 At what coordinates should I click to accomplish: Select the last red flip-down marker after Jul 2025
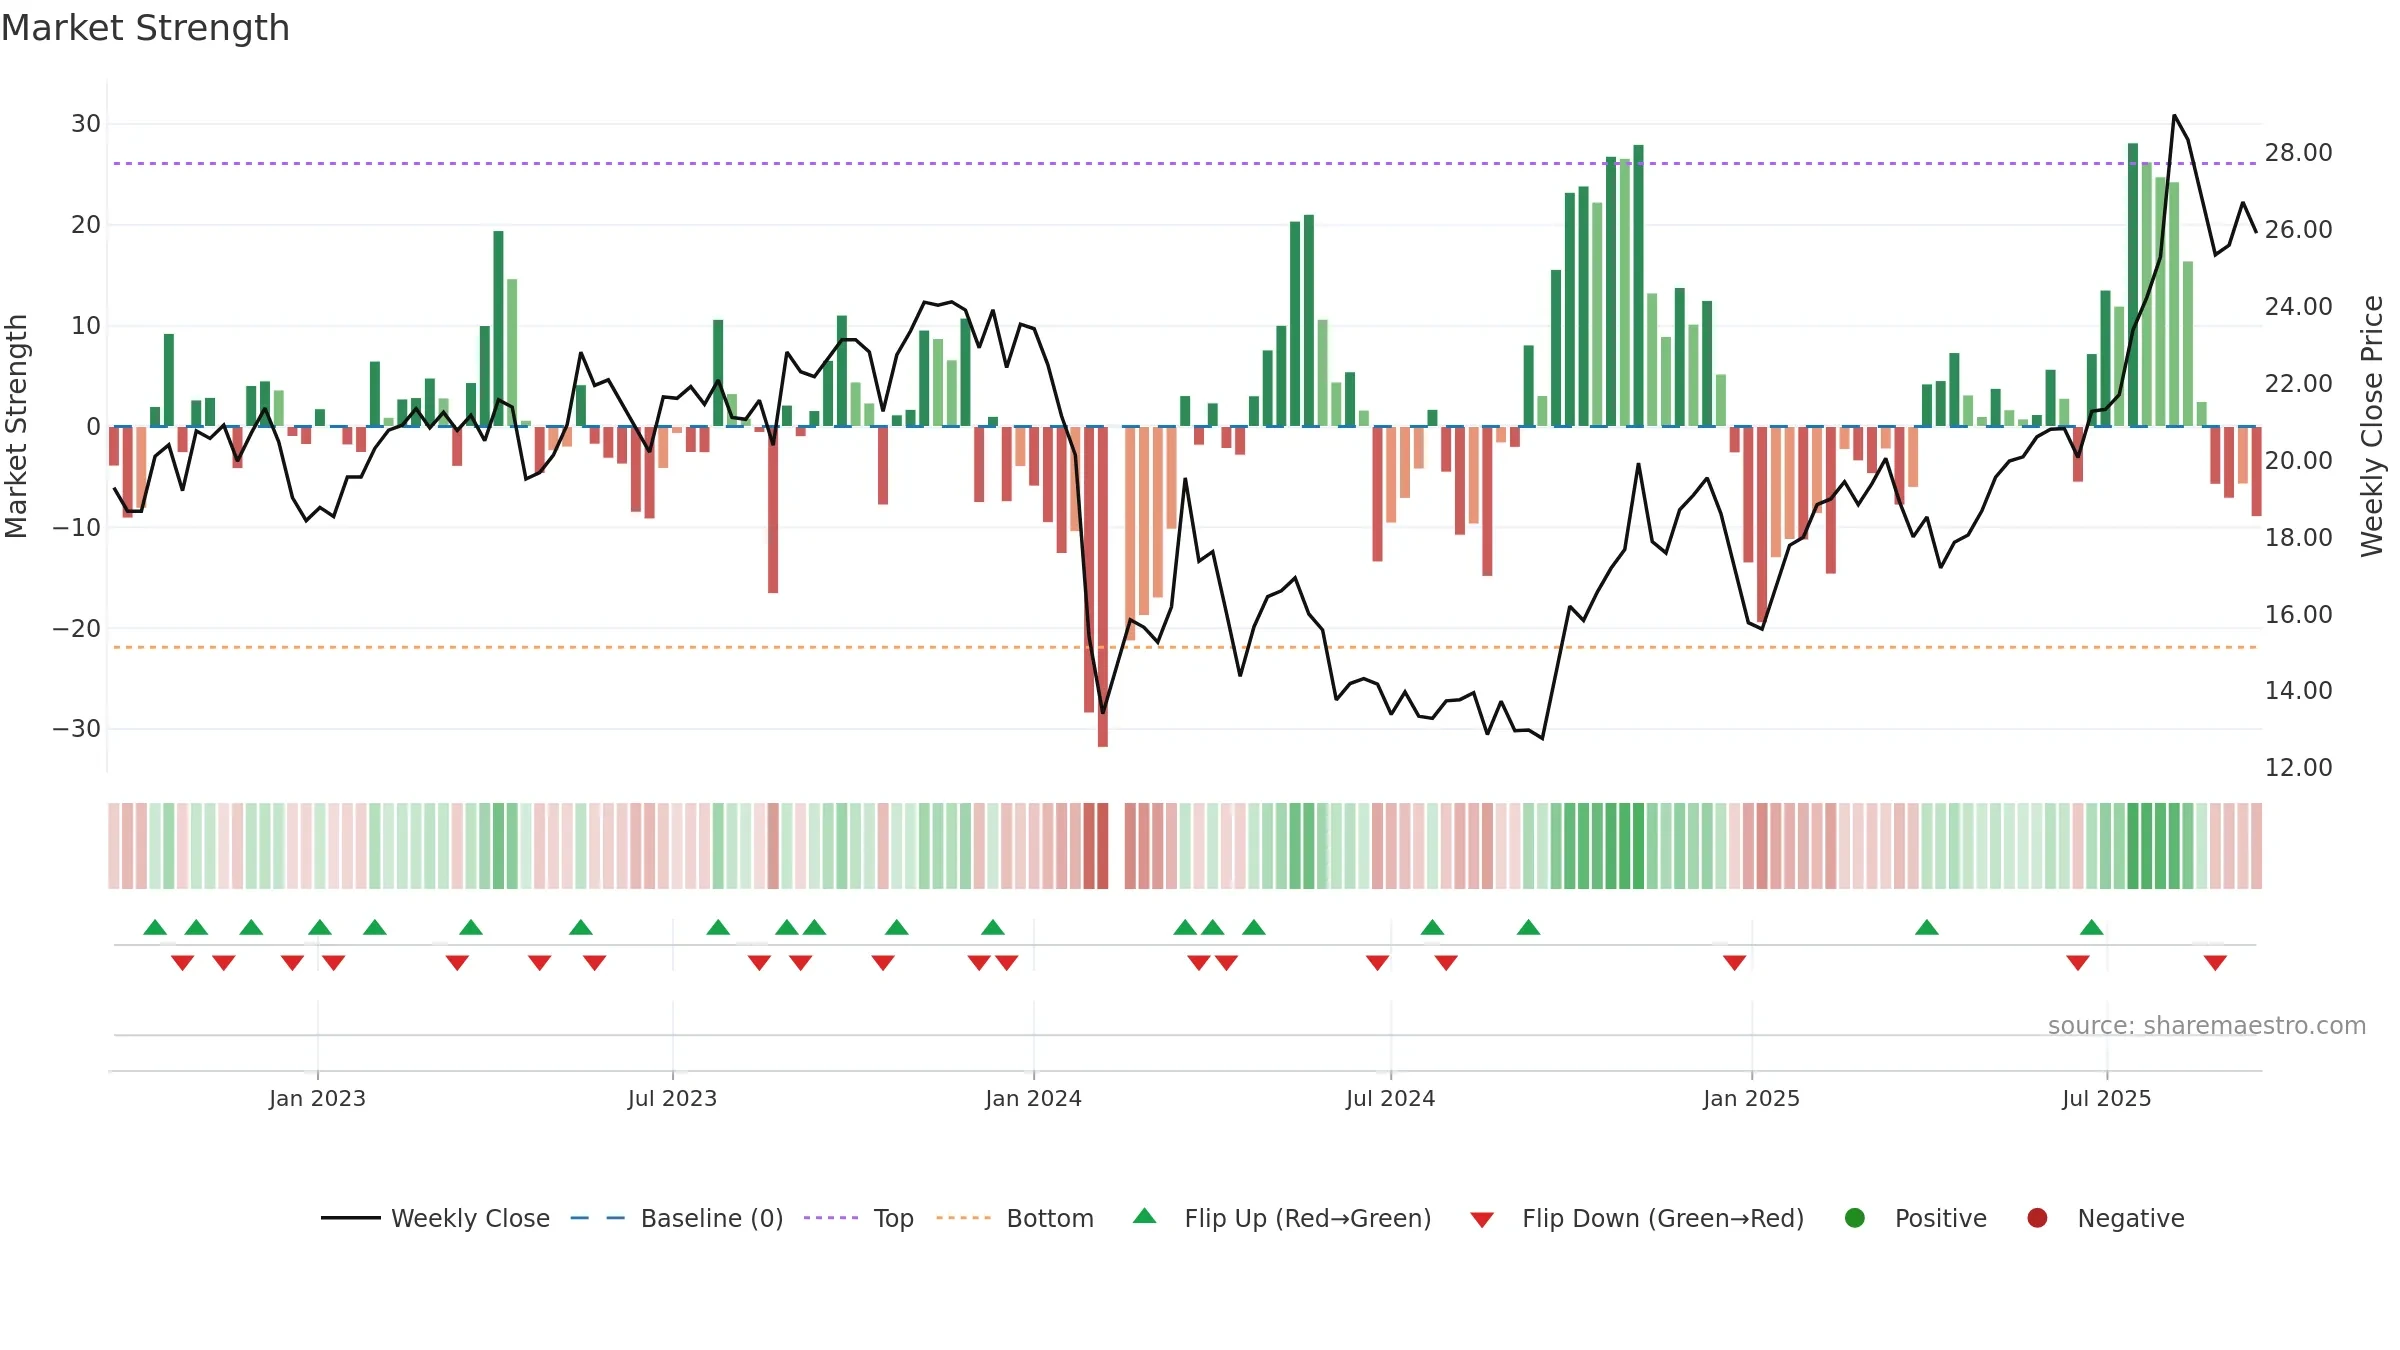(2215, 963)
